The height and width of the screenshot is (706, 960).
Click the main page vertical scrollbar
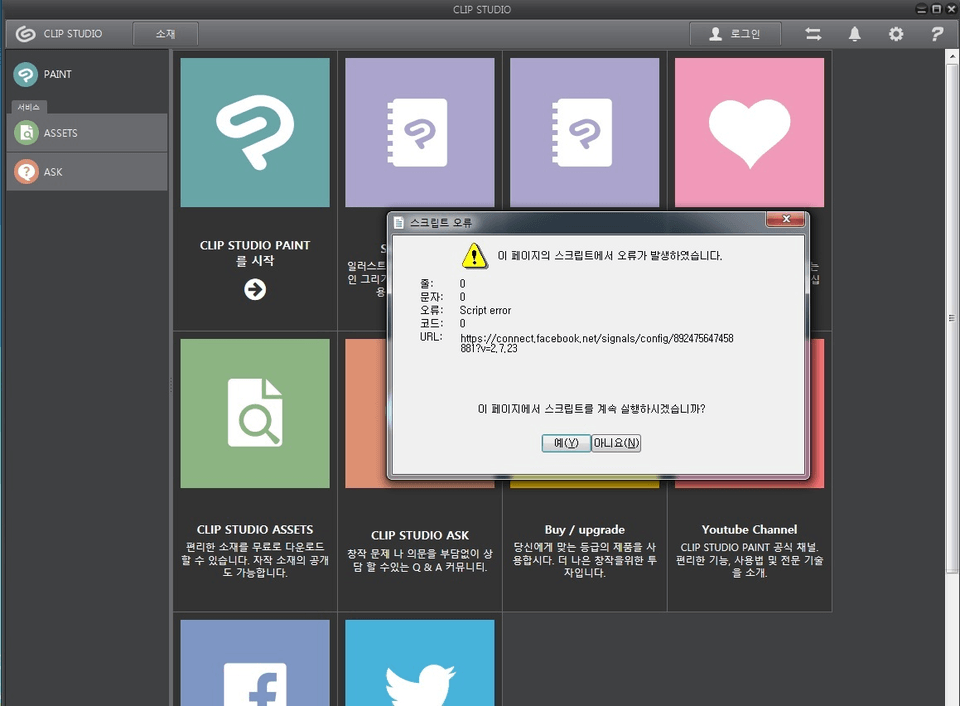click(951, 318)
